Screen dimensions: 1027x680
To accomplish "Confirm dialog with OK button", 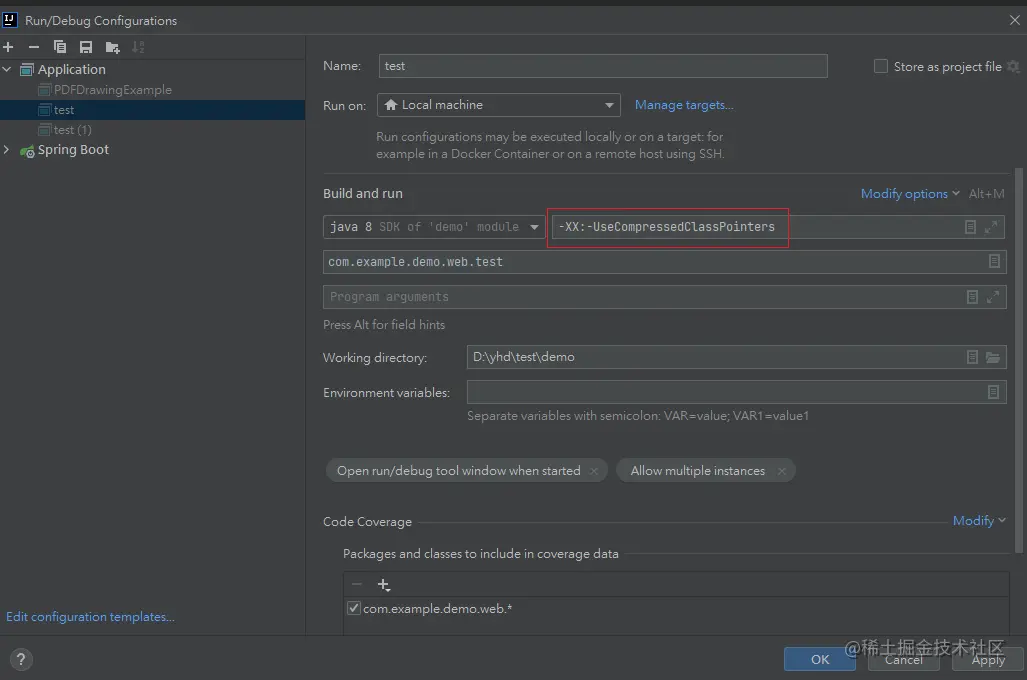I will pyautogui.click(x=819, y=659).
